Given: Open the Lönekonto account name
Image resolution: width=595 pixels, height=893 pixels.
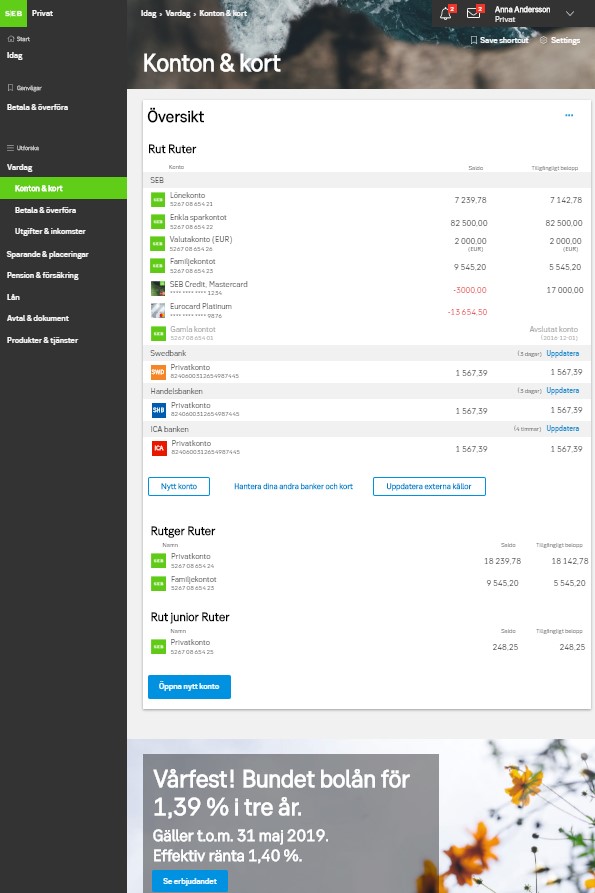Looking at the screenshot, I should pos(187,195).
